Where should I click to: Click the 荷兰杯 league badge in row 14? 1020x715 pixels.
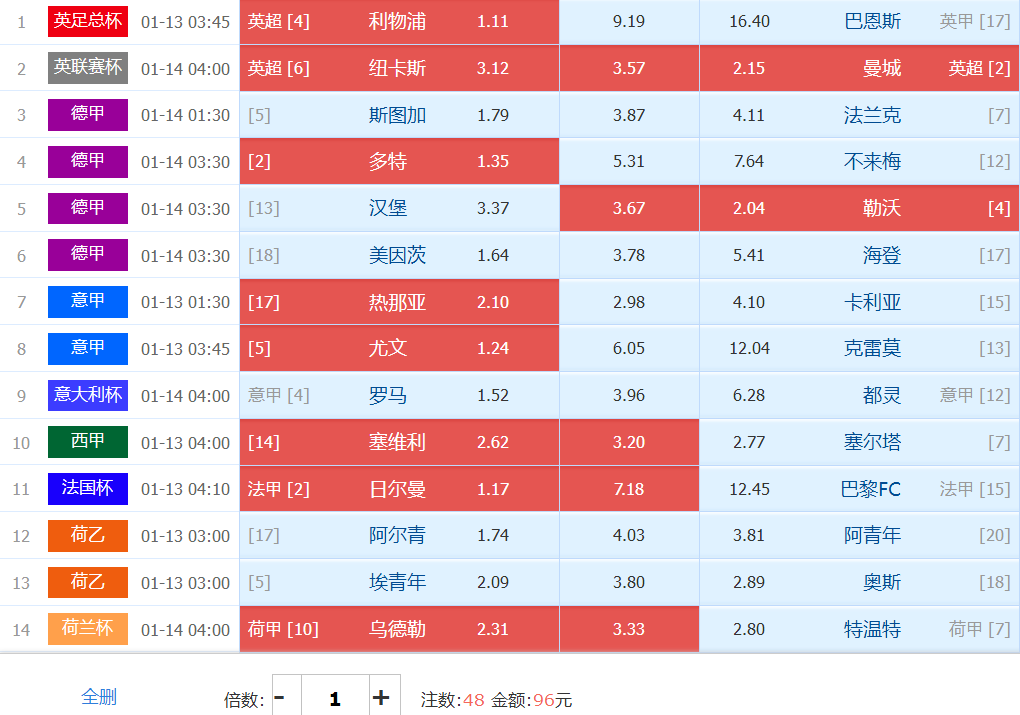pyautogui.click(x=88, y=629)
